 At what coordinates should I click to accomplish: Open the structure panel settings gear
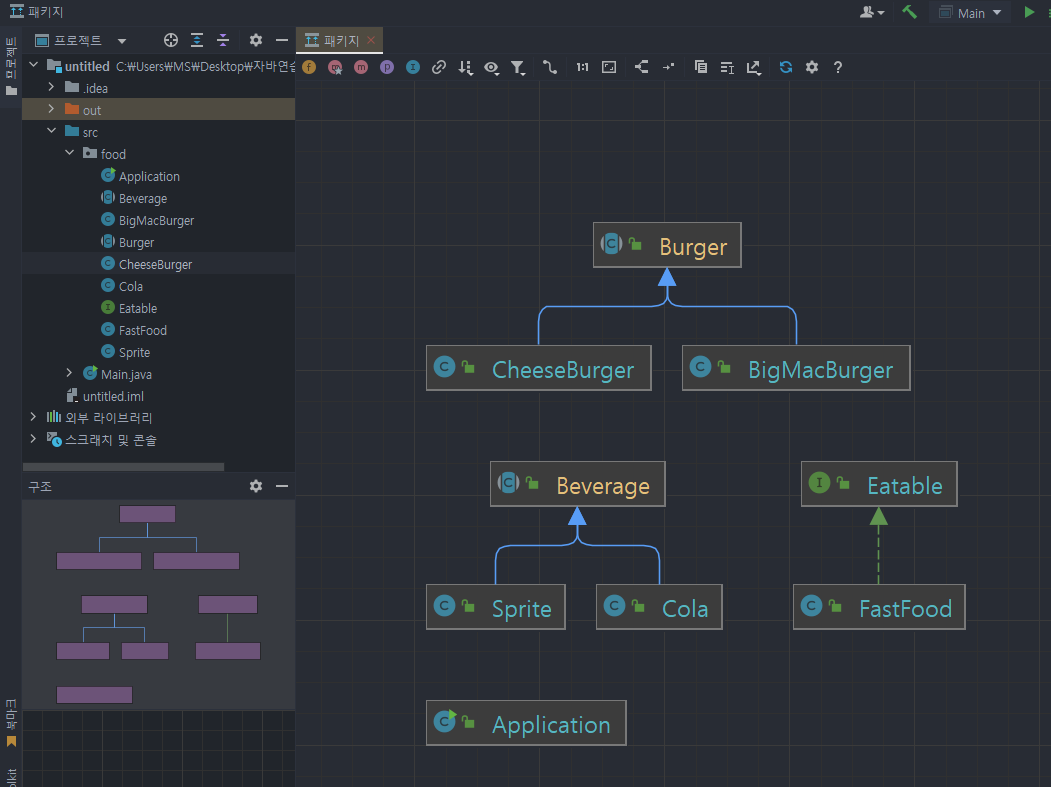(x=256, y=486)
